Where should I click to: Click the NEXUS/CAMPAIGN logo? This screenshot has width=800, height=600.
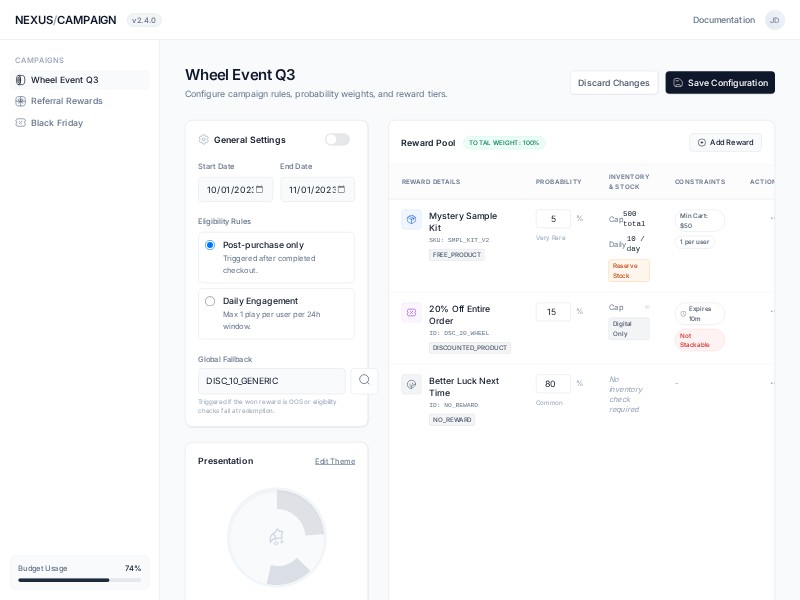pyautogui.click(x=65, y=20)
